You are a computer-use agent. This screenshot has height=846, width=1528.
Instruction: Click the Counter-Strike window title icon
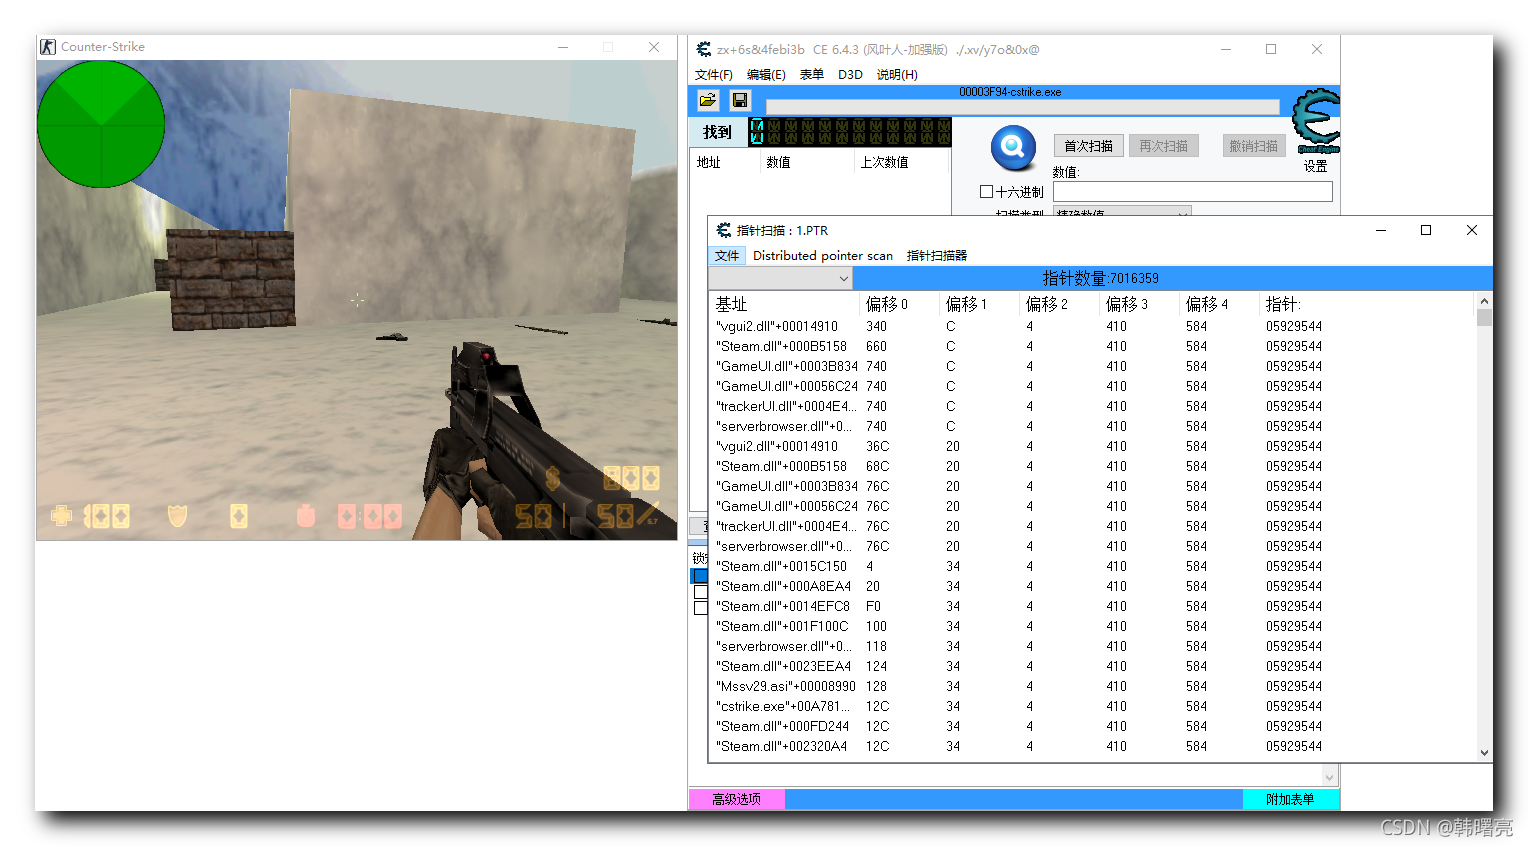click(48, 47)
